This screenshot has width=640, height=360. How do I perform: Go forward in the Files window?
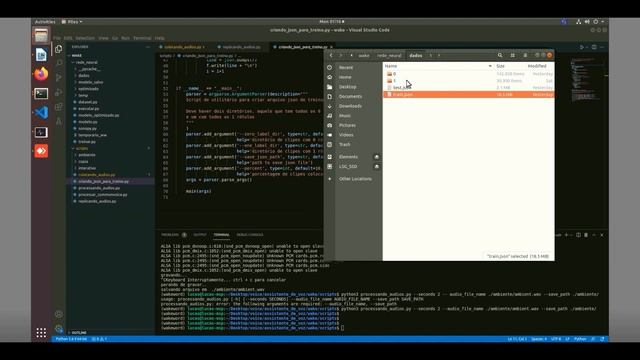coord(341,56)
